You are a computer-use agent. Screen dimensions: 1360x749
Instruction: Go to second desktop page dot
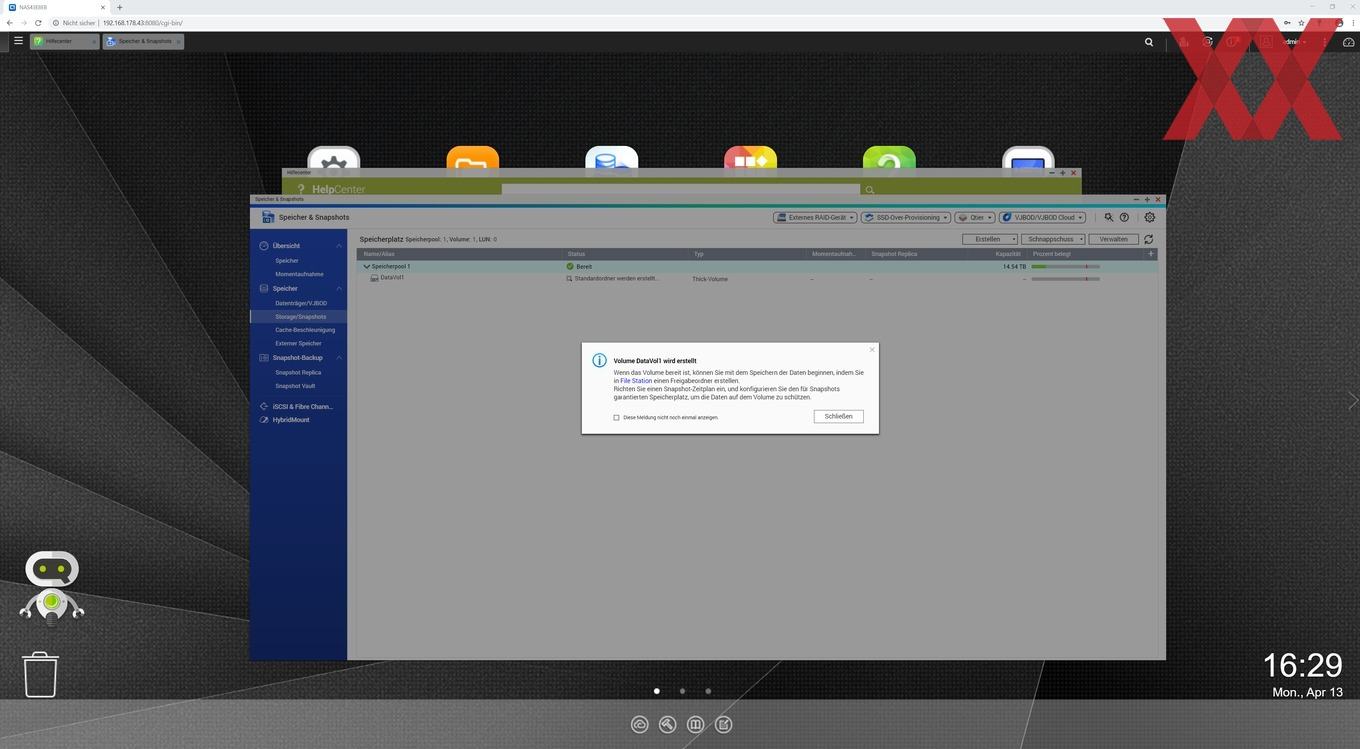(682, 691)
